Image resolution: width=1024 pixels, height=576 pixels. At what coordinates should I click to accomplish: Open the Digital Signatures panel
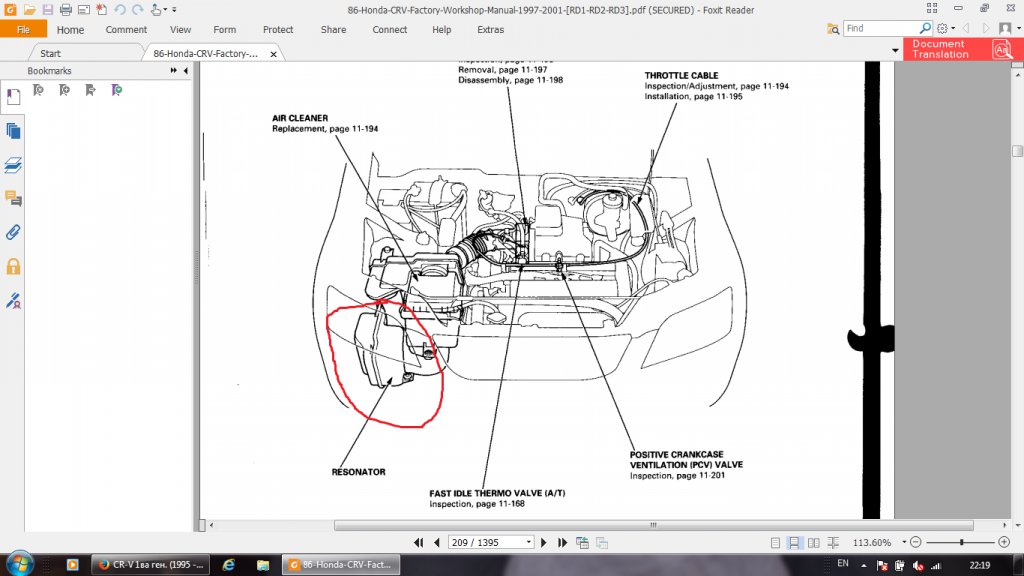point(13,300)
